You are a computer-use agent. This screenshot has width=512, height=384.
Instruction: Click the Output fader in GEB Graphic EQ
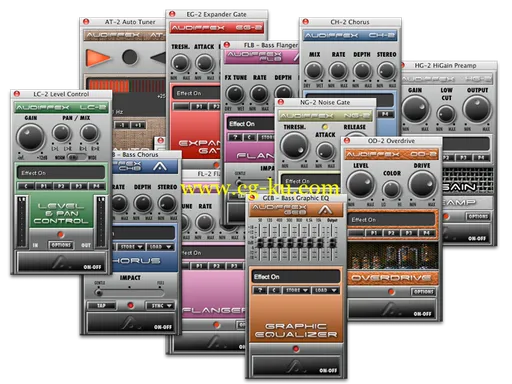[332, 243]
